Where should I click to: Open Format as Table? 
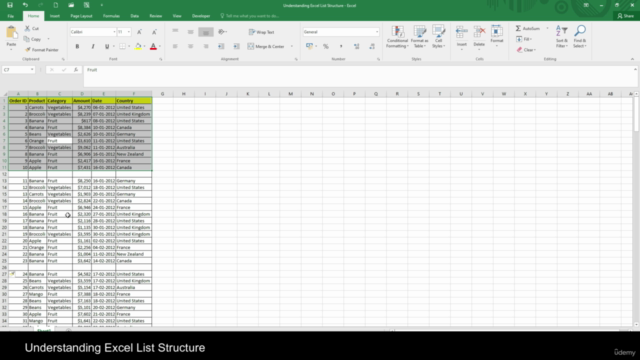[x=419, y=37]
